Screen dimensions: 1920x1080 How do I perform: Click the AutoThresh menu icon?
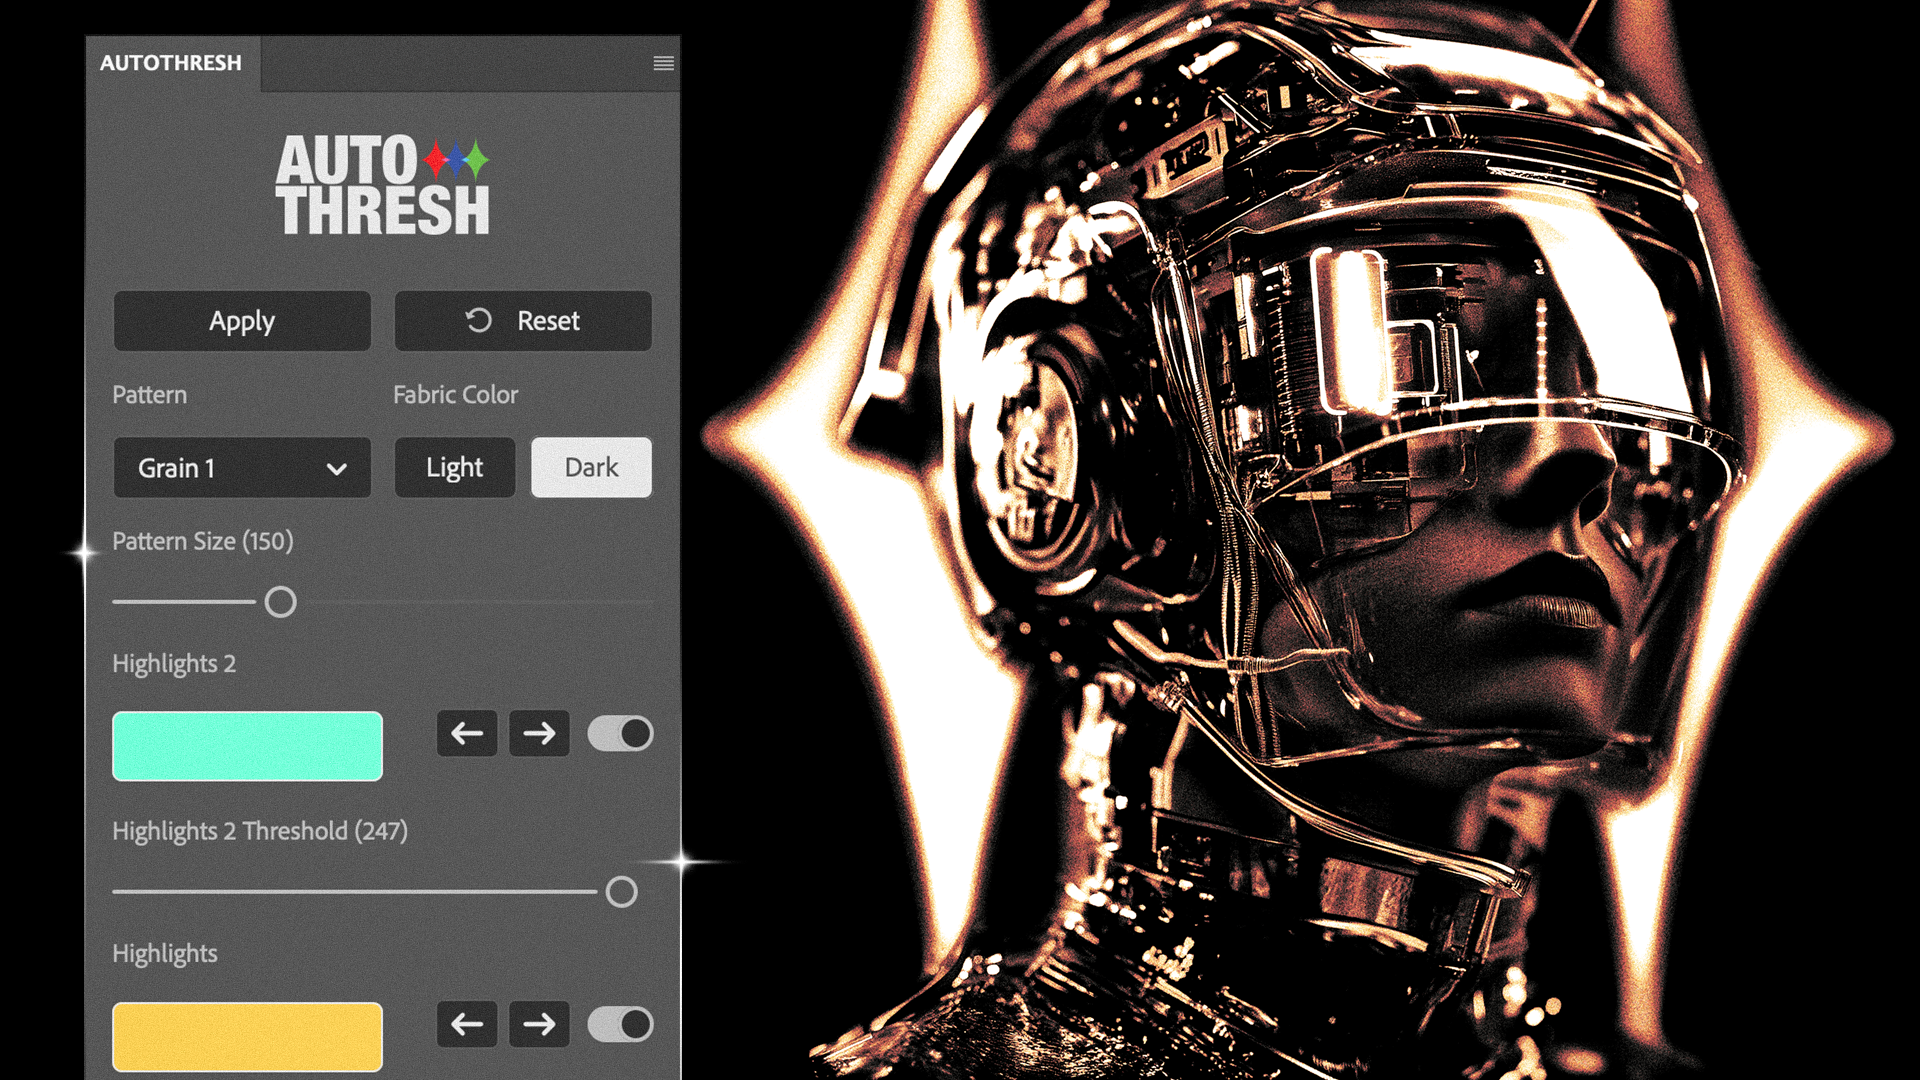click(663, 63)
